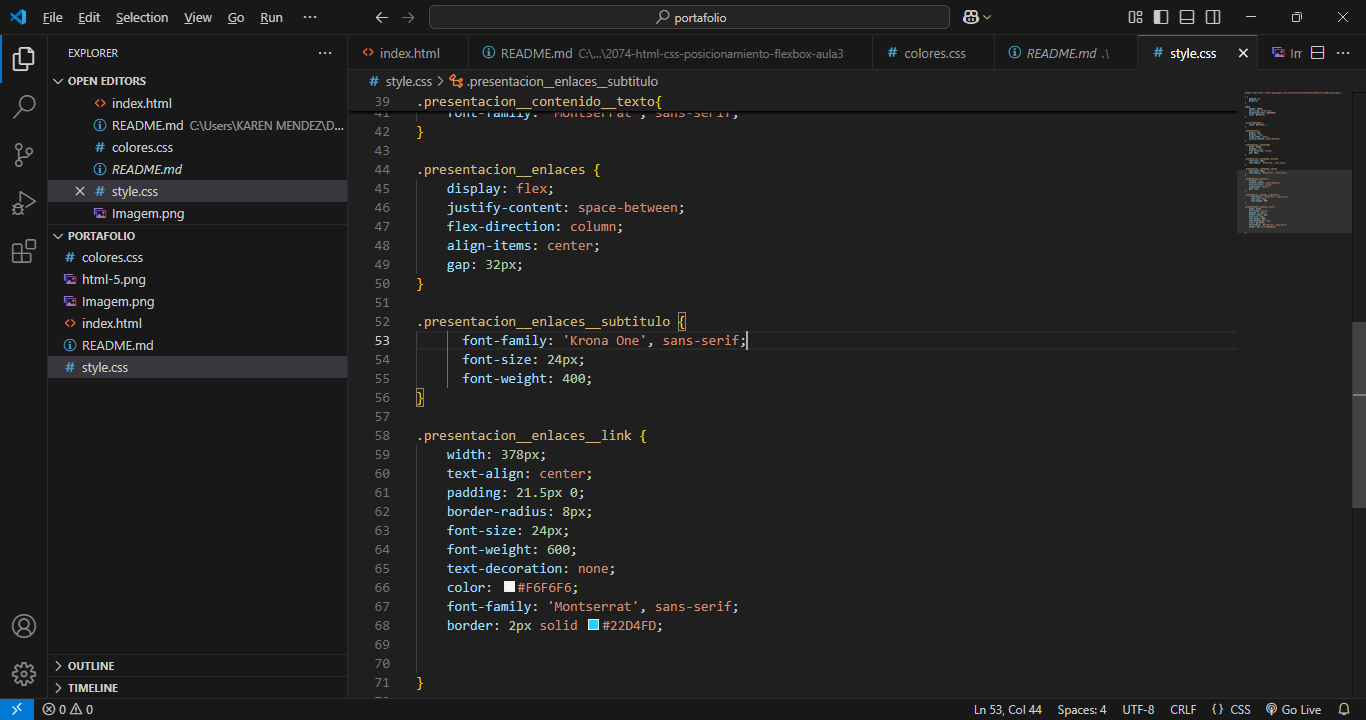Open the Run and Debug view
Screen dimensions: 1366x720
(24, 203)
